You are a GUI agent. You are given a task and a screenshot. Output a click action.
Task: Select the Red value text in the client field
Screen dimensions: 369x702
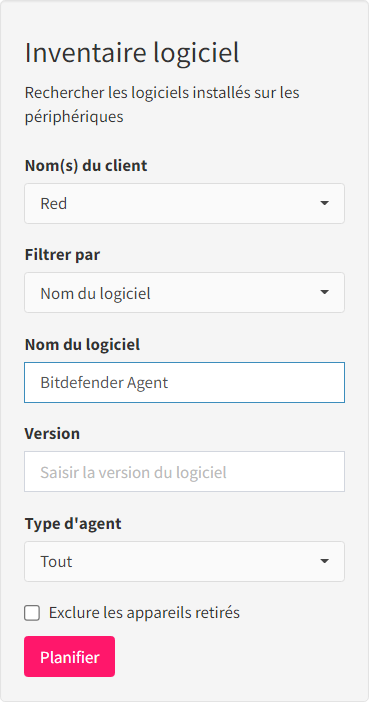click(54, 204)
